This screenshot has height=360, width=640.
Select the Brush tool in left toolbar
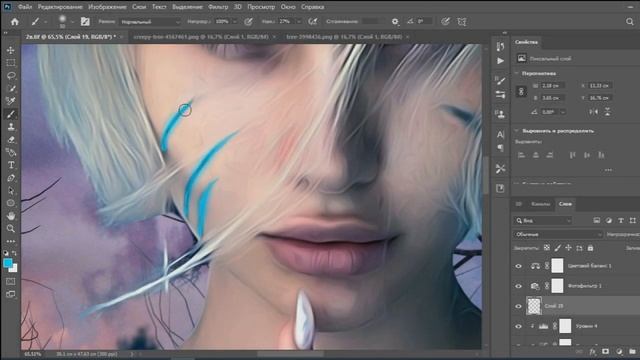(11, 114)
